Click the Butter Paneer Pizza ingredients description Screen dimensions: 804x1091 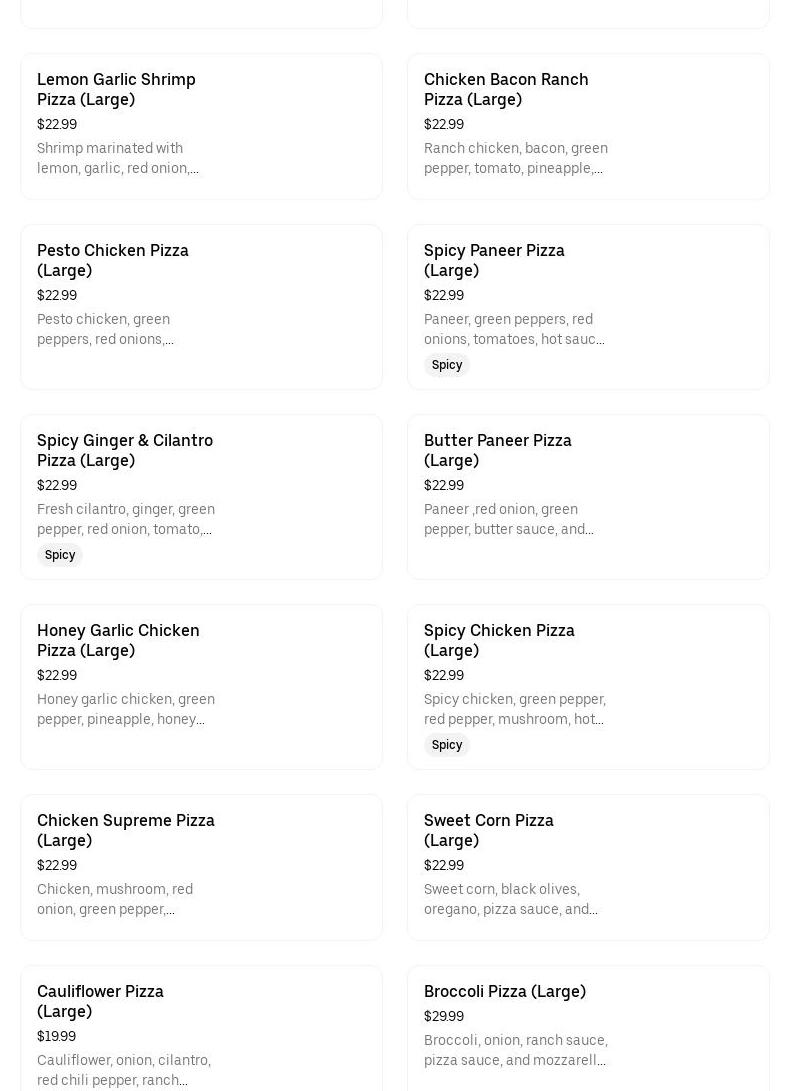tap(509, 519)
